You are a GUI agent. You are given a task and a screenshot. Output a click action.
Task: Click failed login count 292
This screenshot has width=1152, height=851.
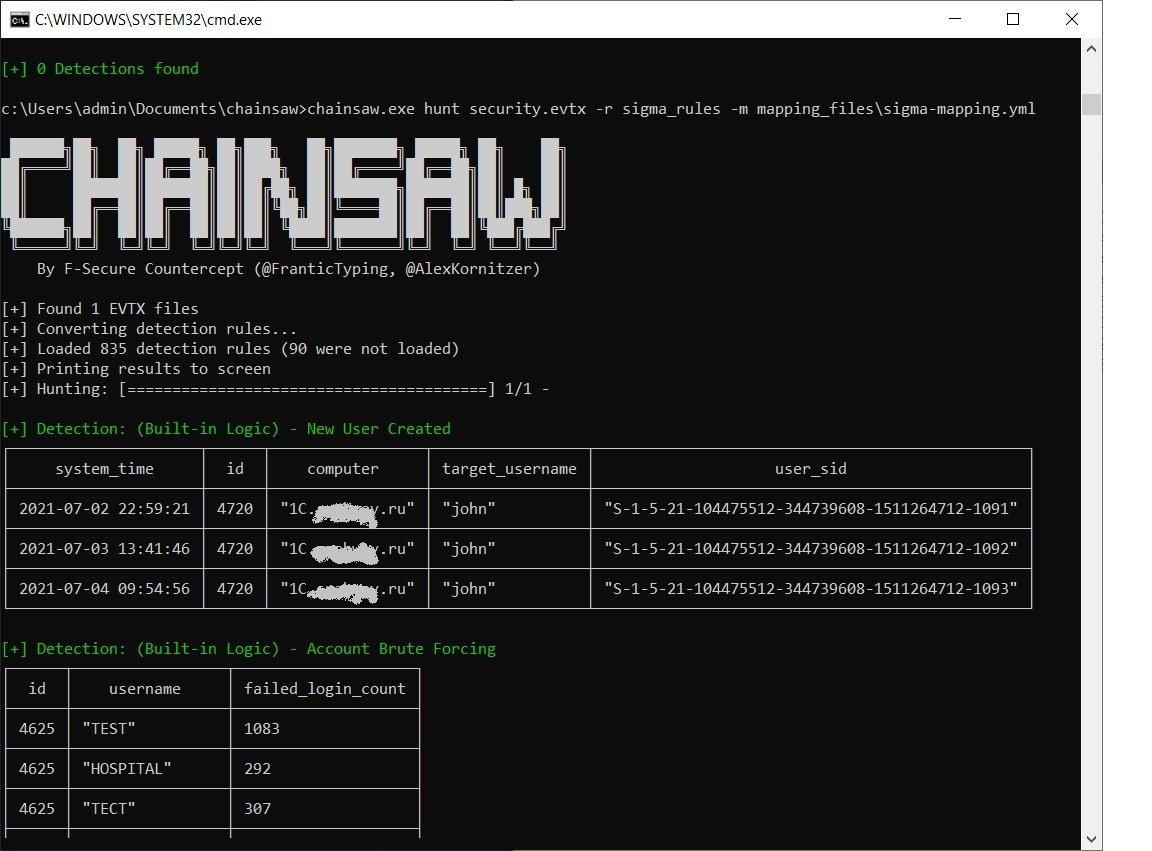pyautogui.click(x=257, y=769)
